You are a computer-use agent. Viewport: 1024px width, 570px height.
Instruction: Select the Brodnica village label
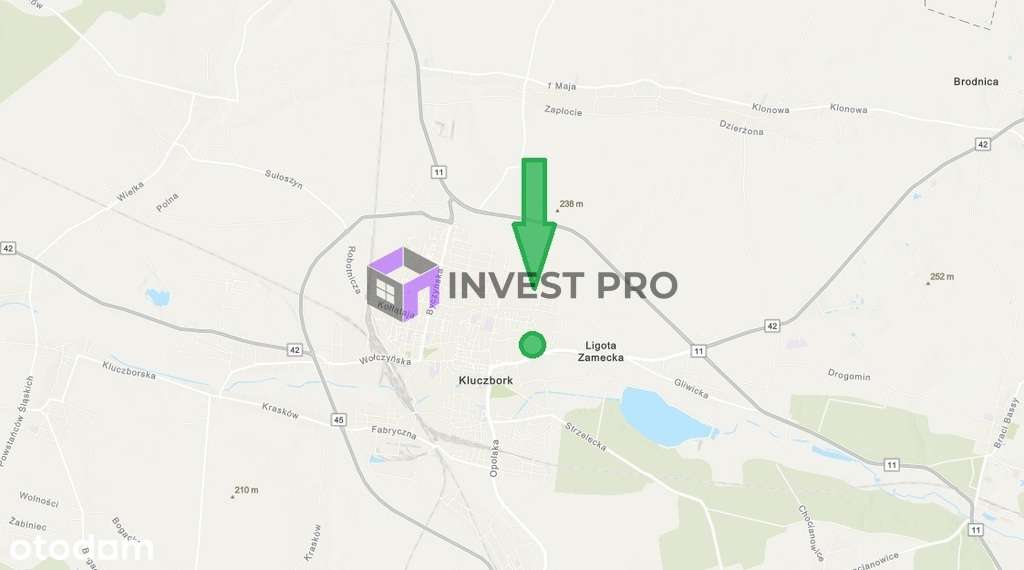pyautogui.click(x=976, y=82)
